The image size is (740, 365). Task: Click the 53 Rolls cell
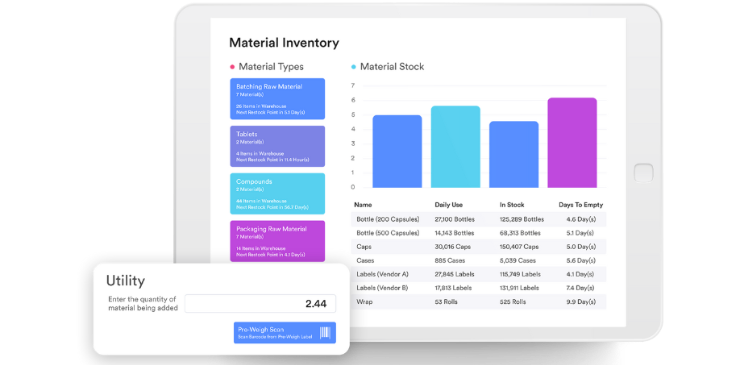coord(446,301)
